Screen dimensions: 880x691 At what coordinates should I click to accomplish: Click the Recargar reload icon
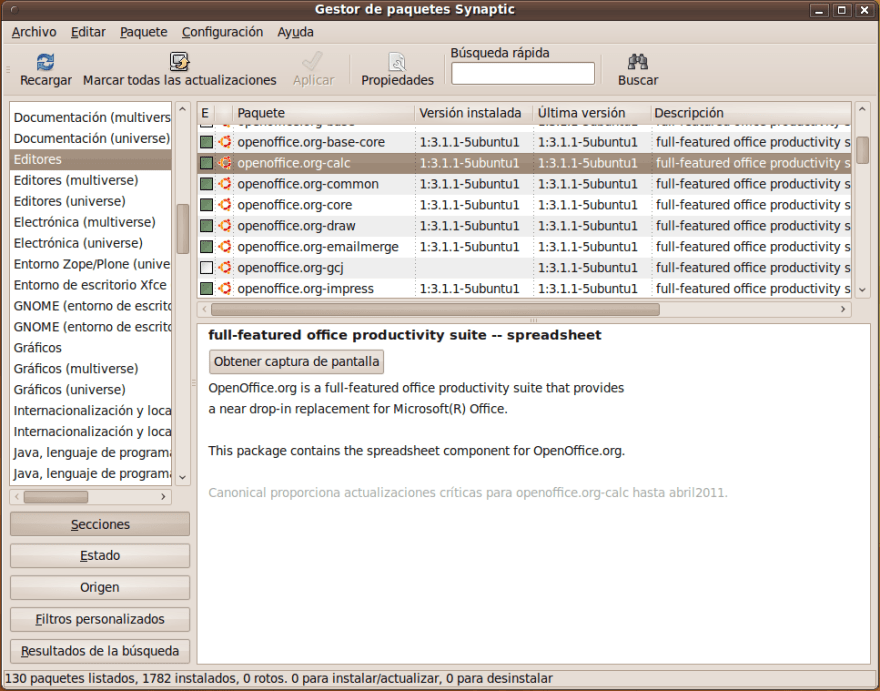(x=45, y=62)
